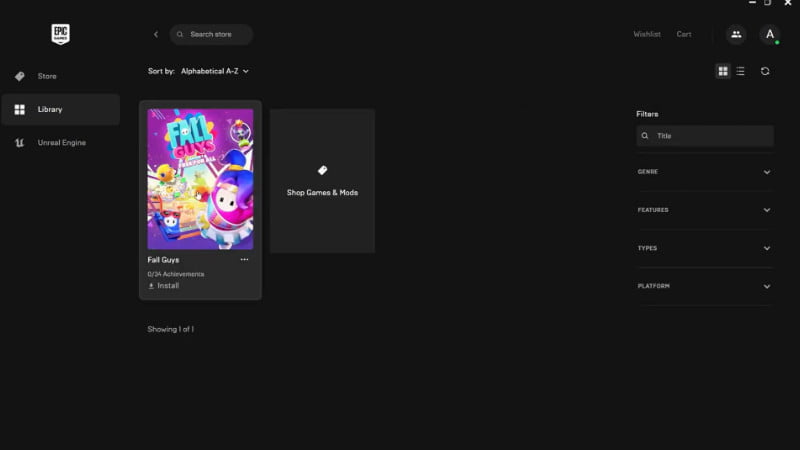Switch to list view layout
Screen dimensions: 800x450
coord(740,71)
